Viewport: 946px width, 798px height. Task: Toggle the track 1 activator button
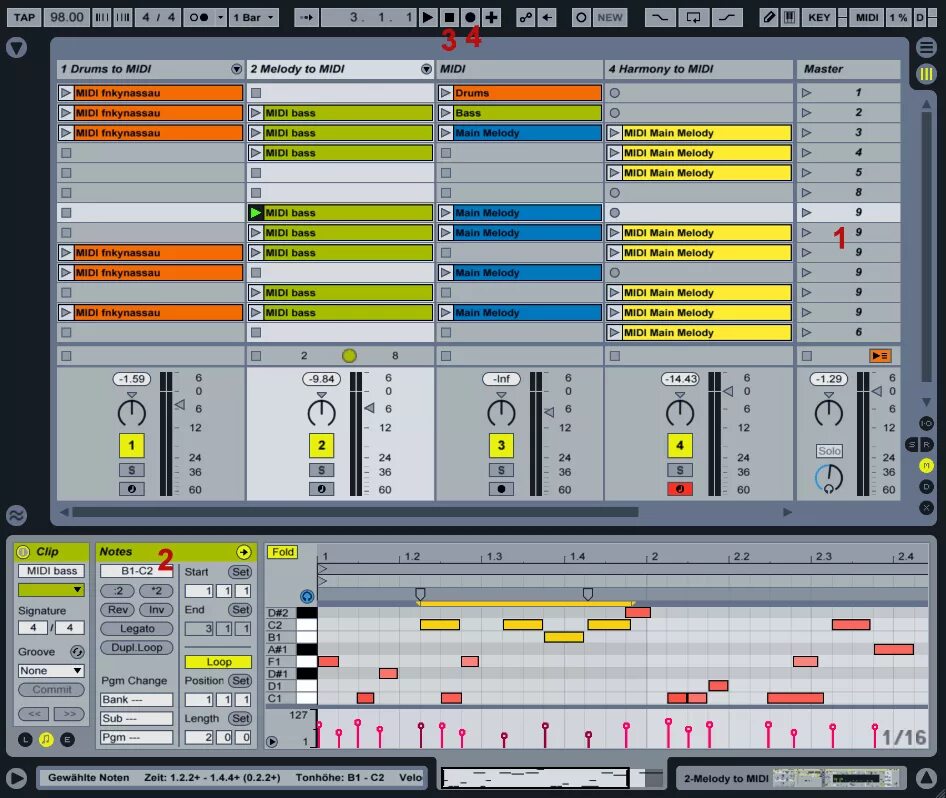point(132,446)
